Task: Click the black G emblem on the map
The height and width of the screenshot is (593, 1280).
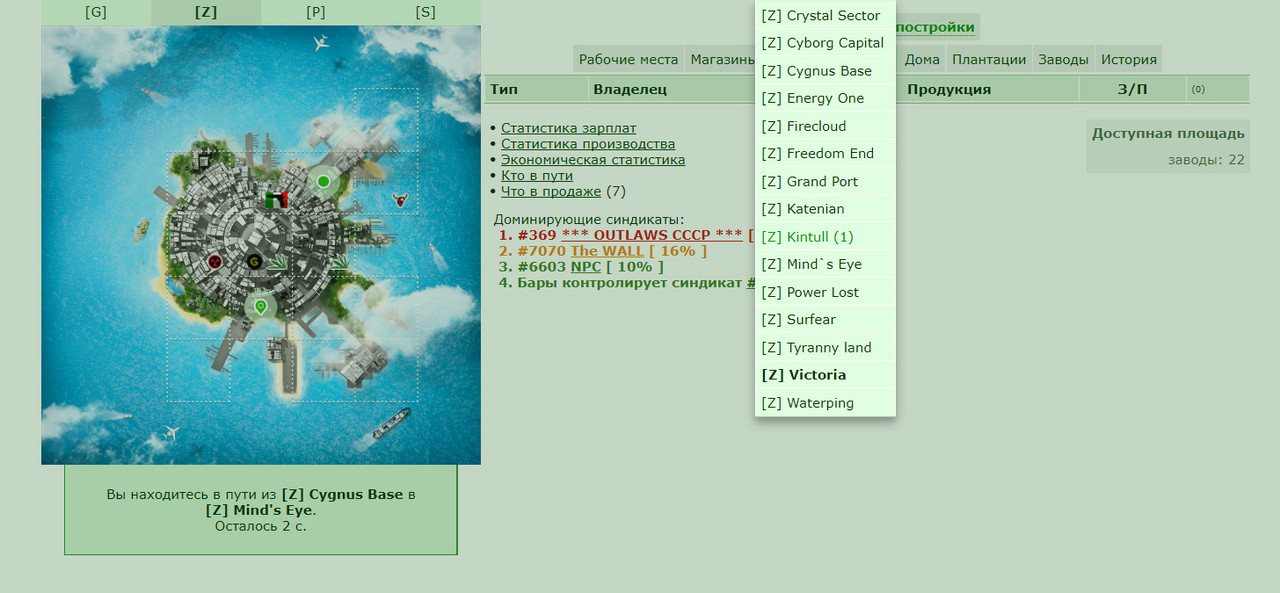Action: tap(254, 262)
